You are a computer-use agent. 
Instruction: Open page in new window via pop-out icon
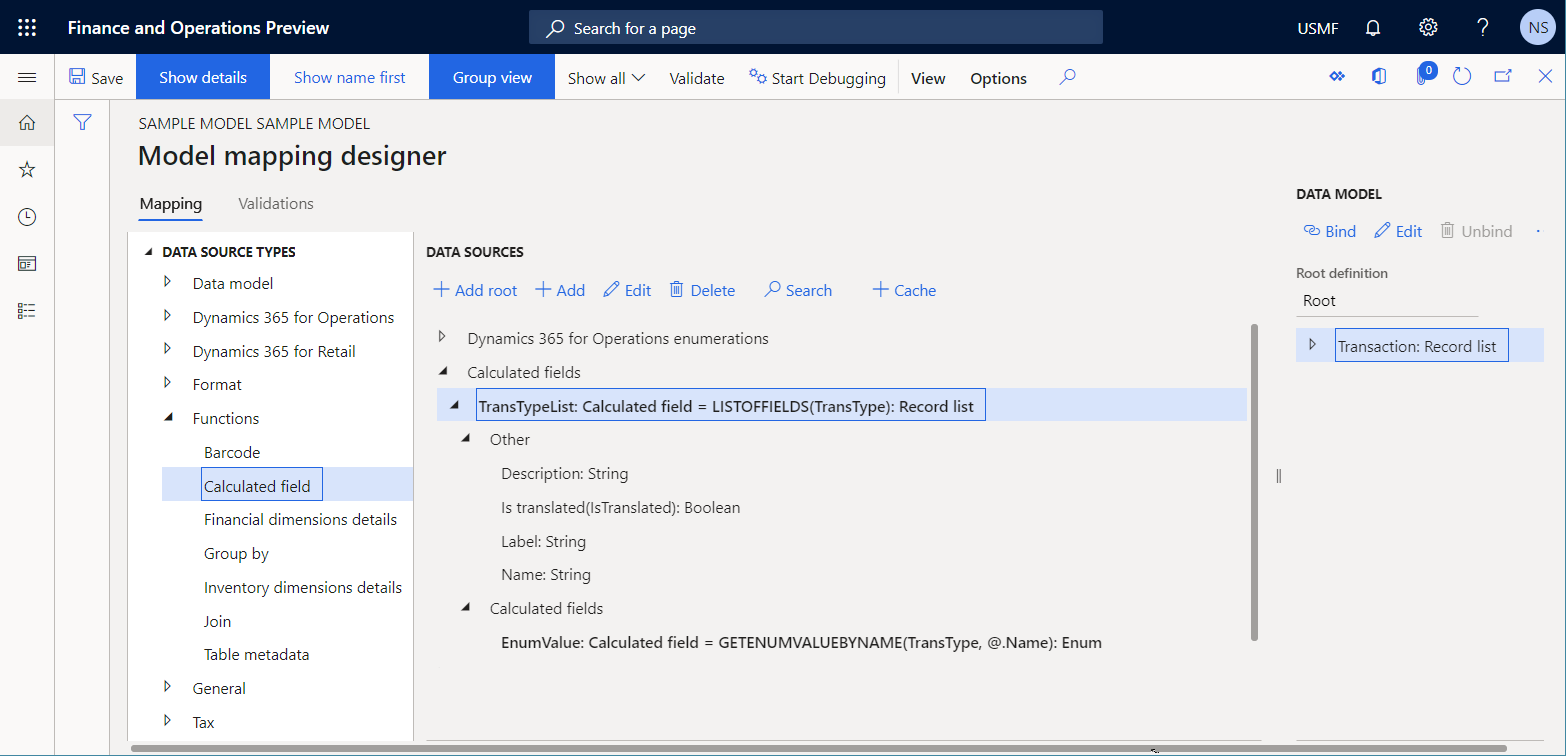pyautogui.click(x=1503, y=76)
